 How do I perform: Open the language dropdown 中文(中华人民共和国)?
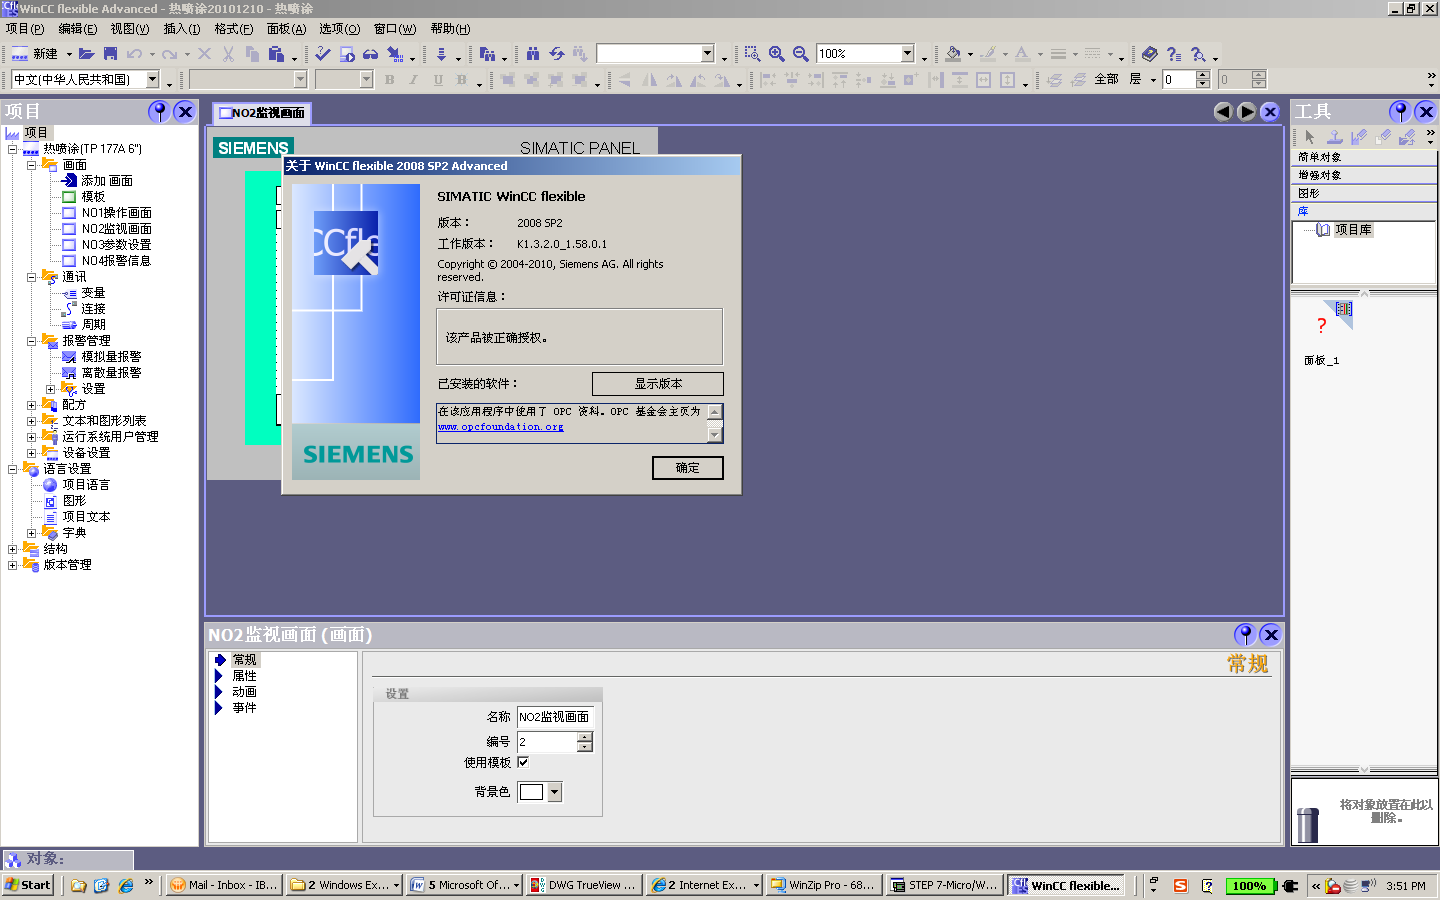click(153, 79)
